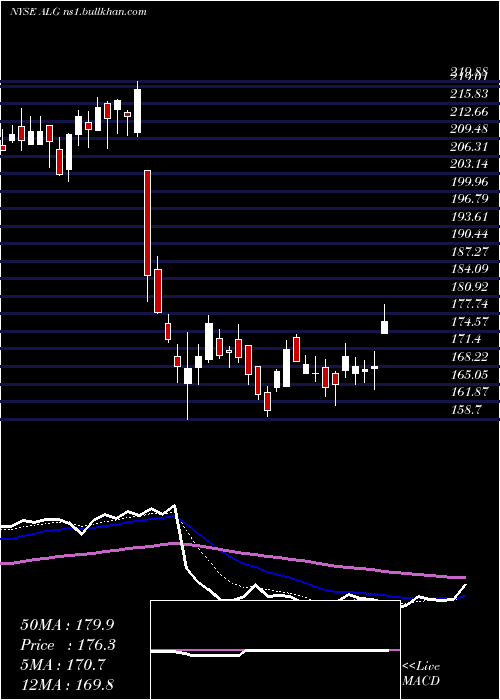Click the 5MA : 170.7 readout
The image size is (500, 700).
(x=62, y=665)
